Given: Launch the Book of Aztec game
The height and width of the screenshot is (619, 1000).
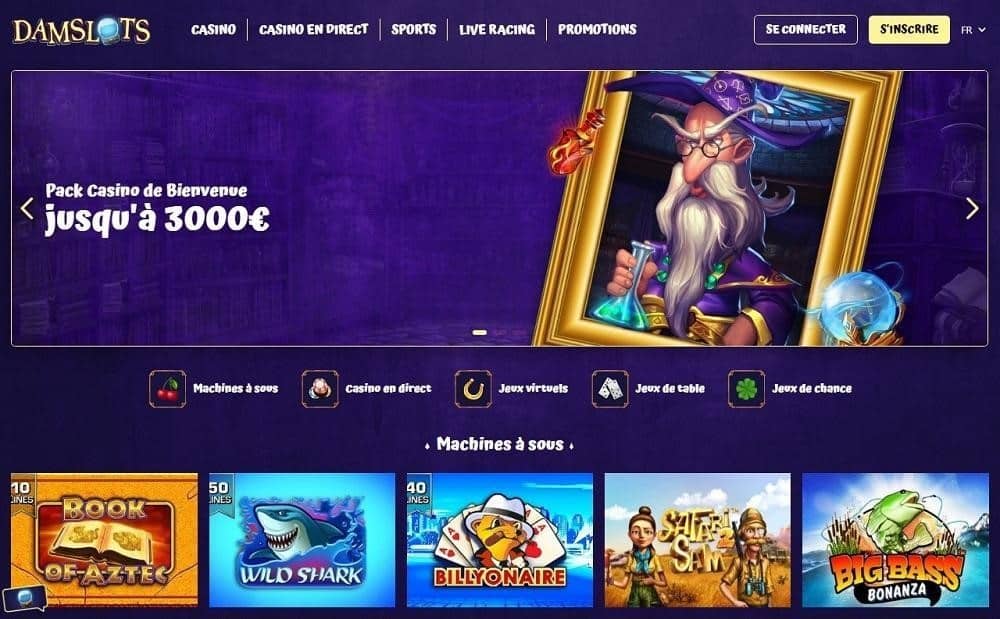Looking at the screenshot, I should tap(105, 540).
